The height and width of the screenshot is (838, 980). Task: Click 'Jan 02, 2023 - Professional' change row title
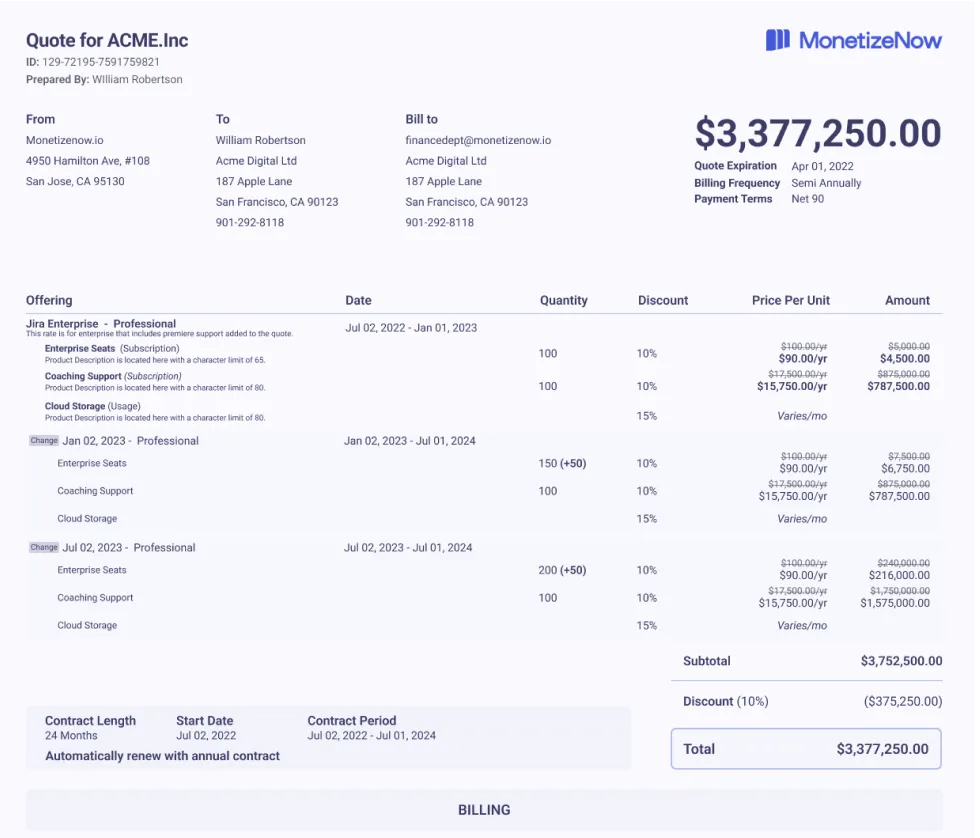(130, 441)
